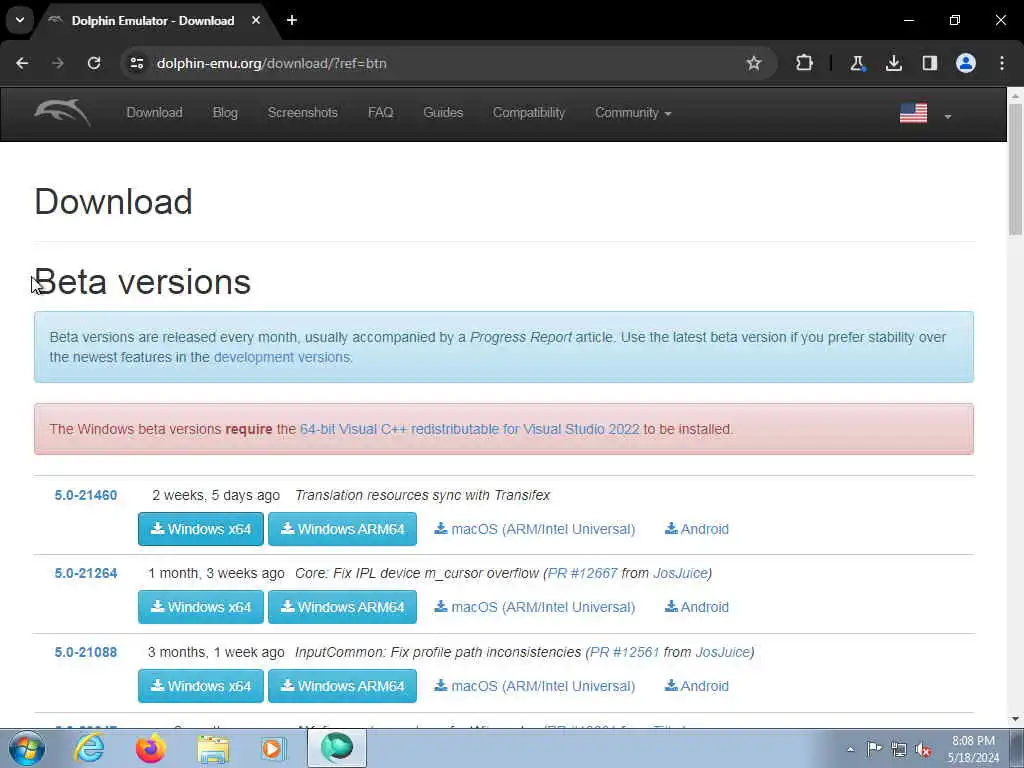Click the taskbar clock showing 8:08 PM
Image resolution: width=1024 pixels, height=768 pixels.
[x=973, y=749]
